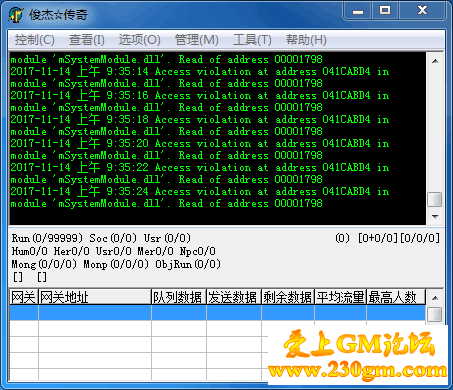Click the 发送数据 column header

pyautogui.click(x=234, y=297)
